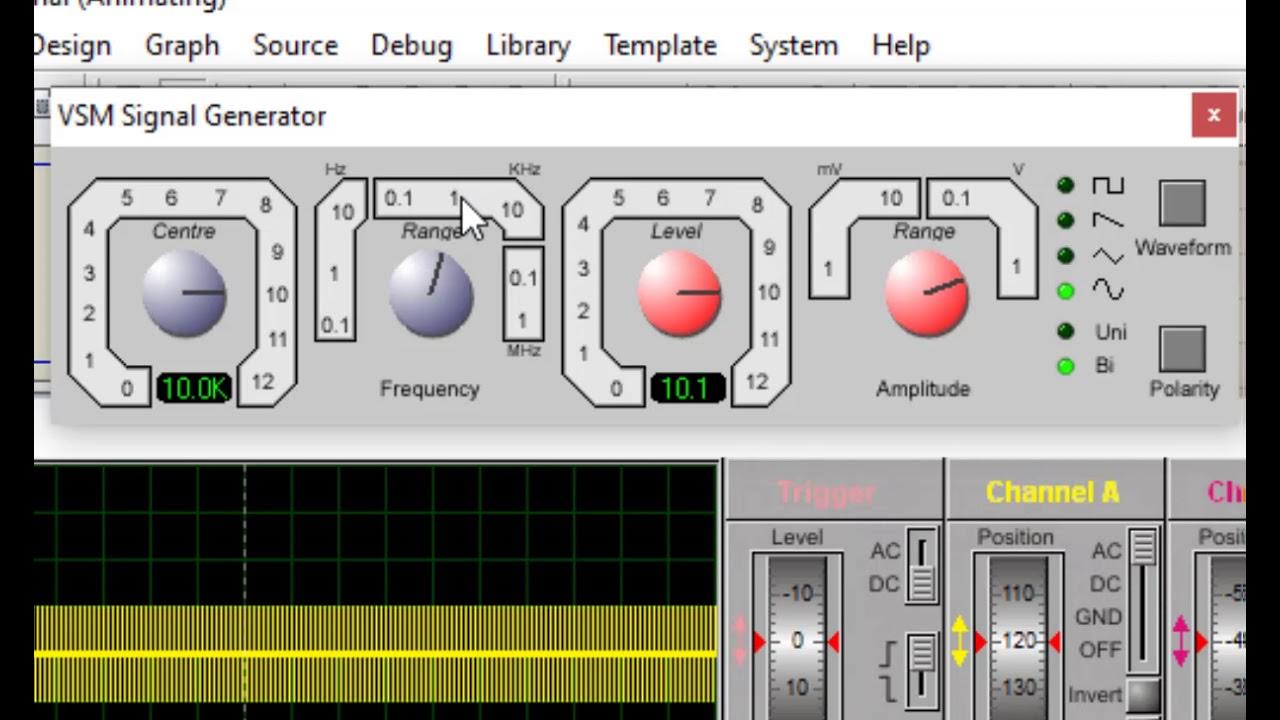This screenshot has height=720, width=1280.
Task: Click the Channel A AC label
Action: point(1106,551)
